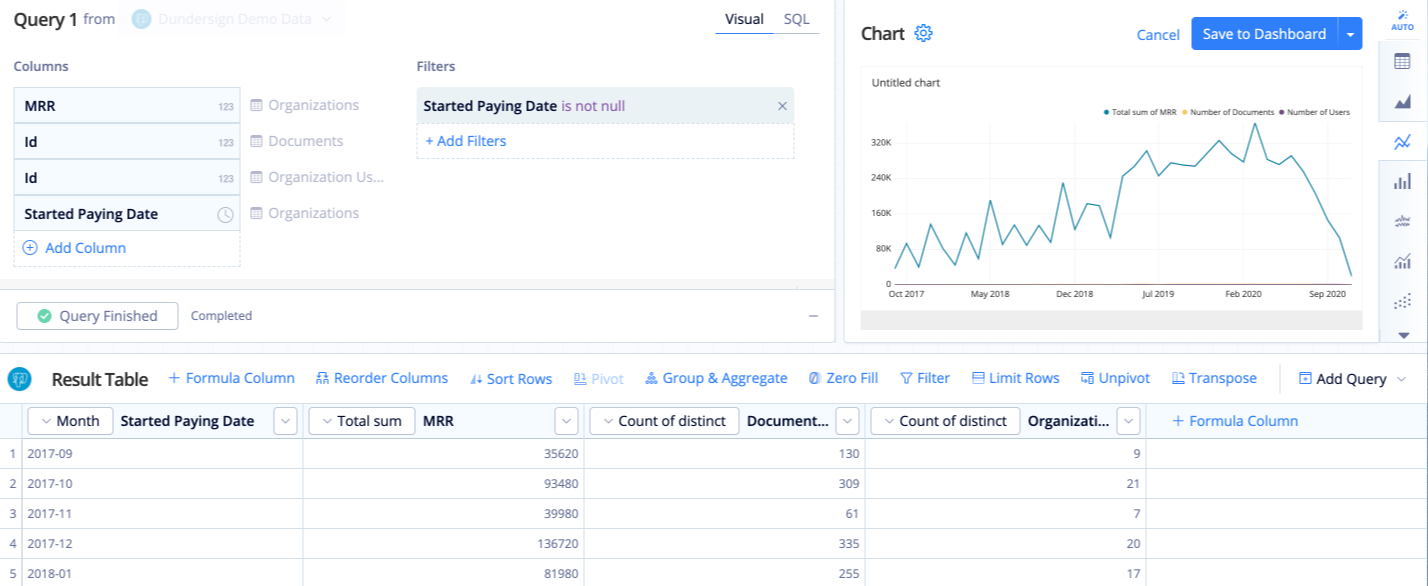Click chart horizontal scrollbar strip
Screen dimensions: 1428x586
pos(1111,320)
